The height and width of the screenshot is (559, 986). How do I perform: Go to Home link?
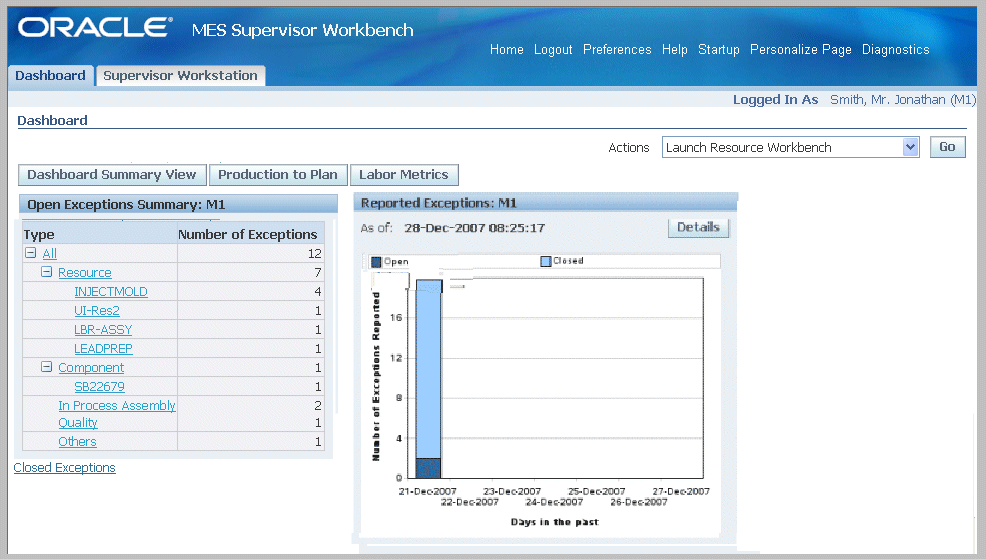point(507,50)
